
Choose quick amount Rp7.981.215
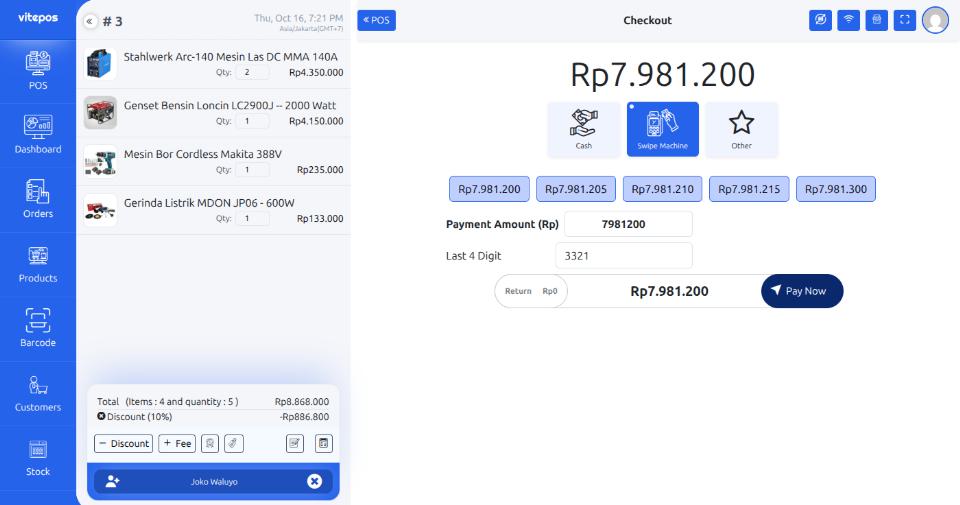pos(749,189)
